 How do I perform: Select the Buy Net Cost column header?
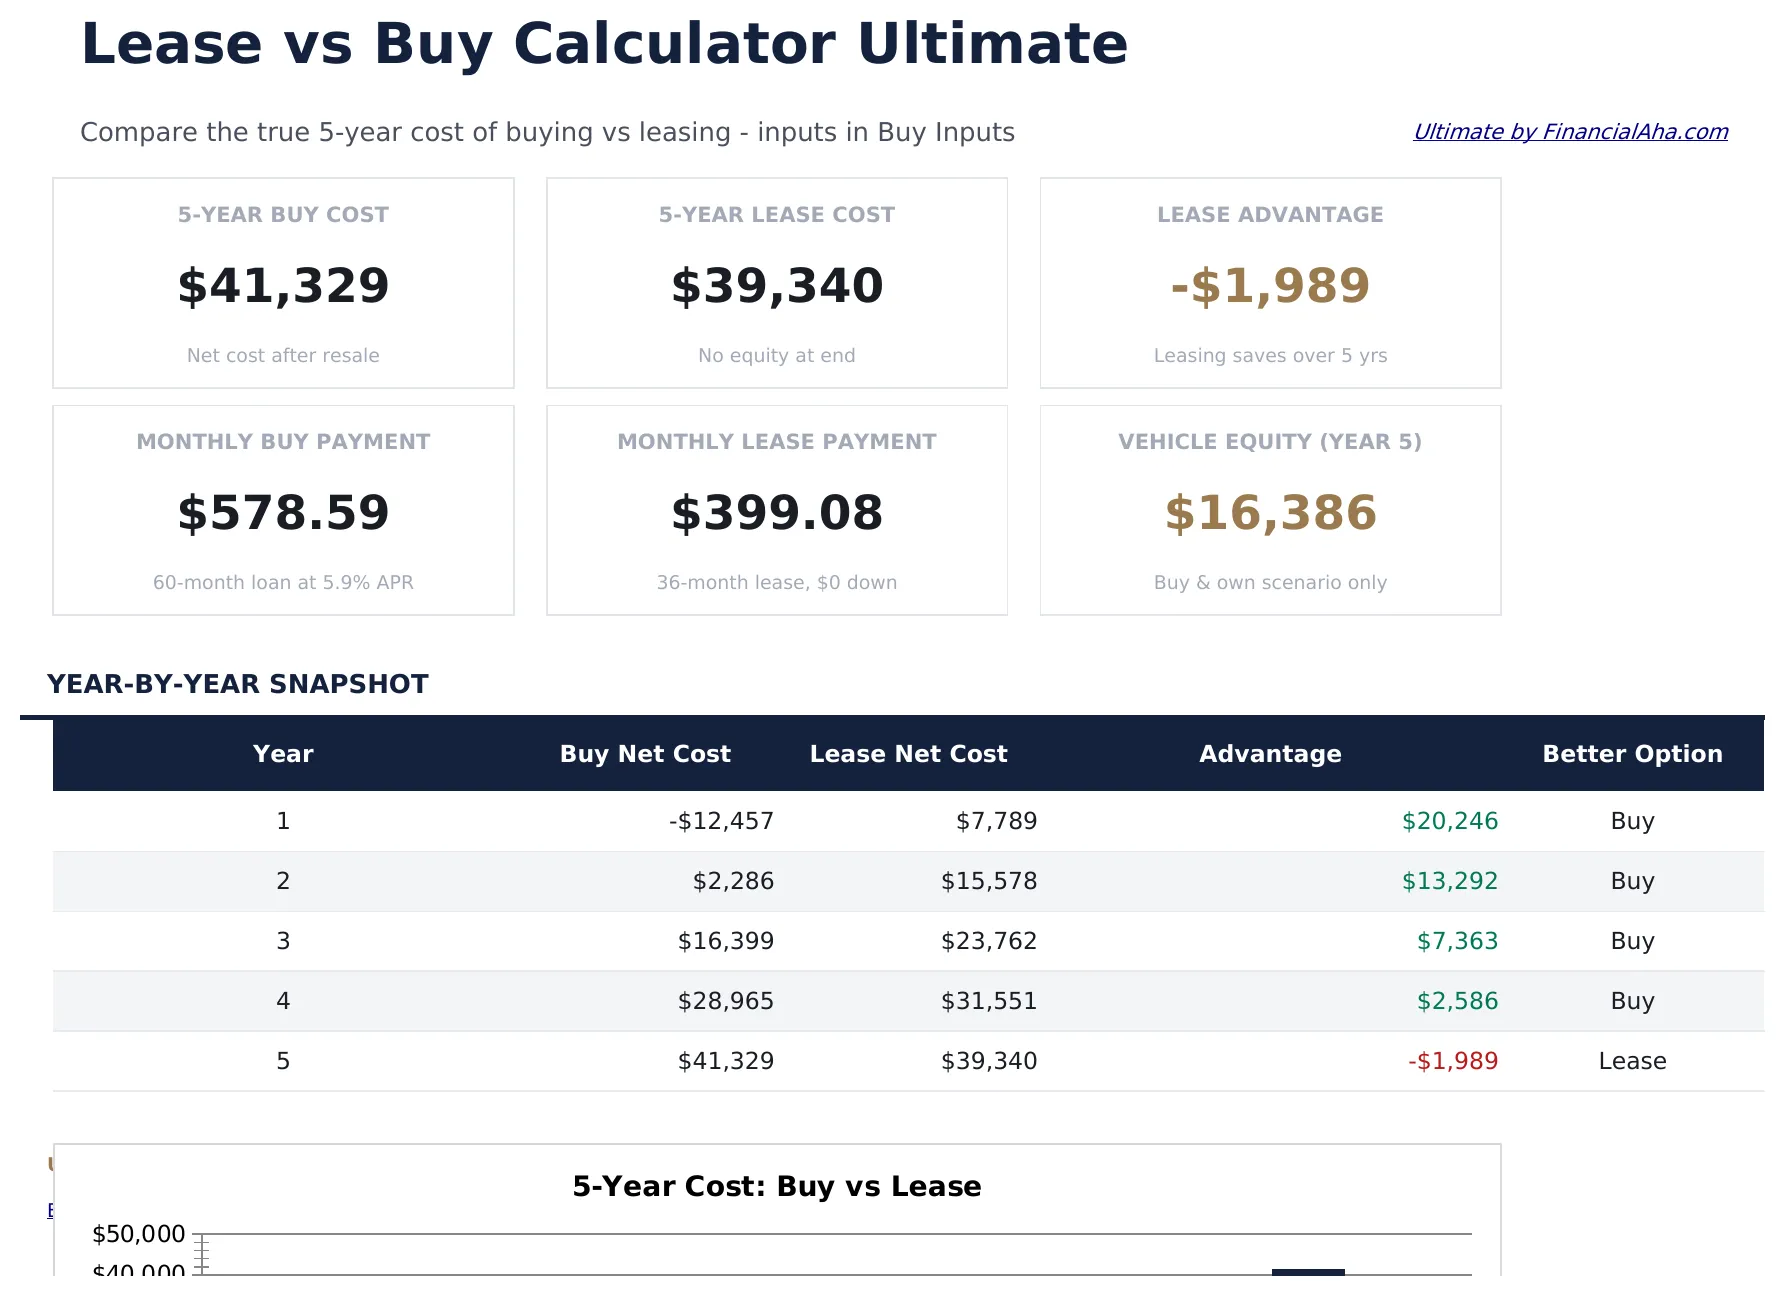[x=645, y=754]
